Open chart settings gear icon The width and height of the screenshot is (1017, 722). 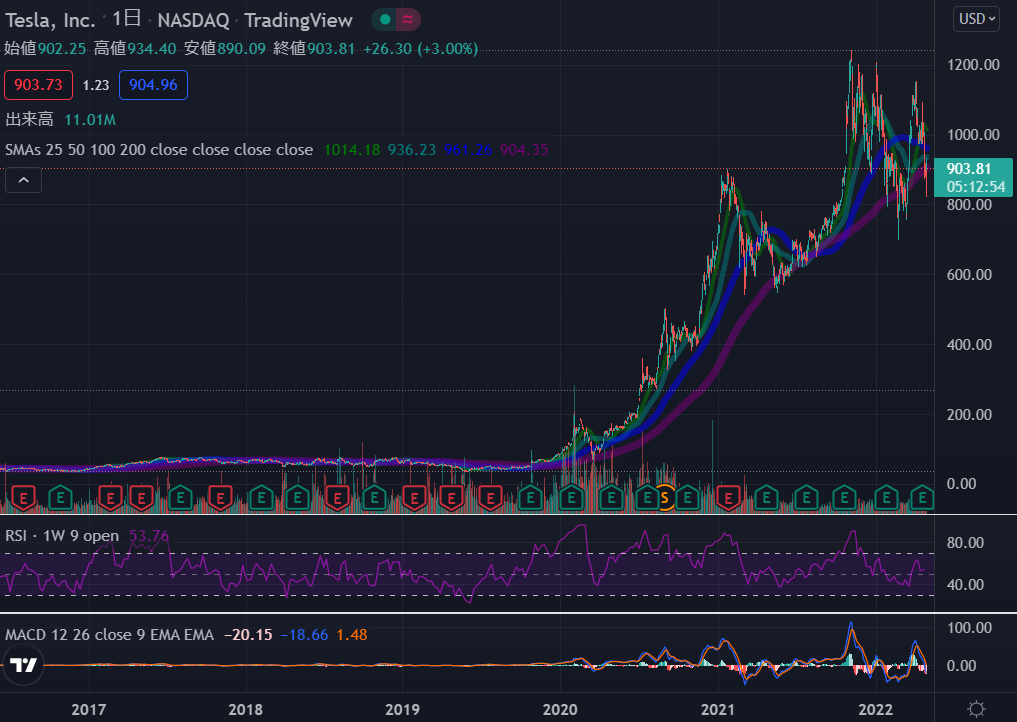click(x=976, y=708)
